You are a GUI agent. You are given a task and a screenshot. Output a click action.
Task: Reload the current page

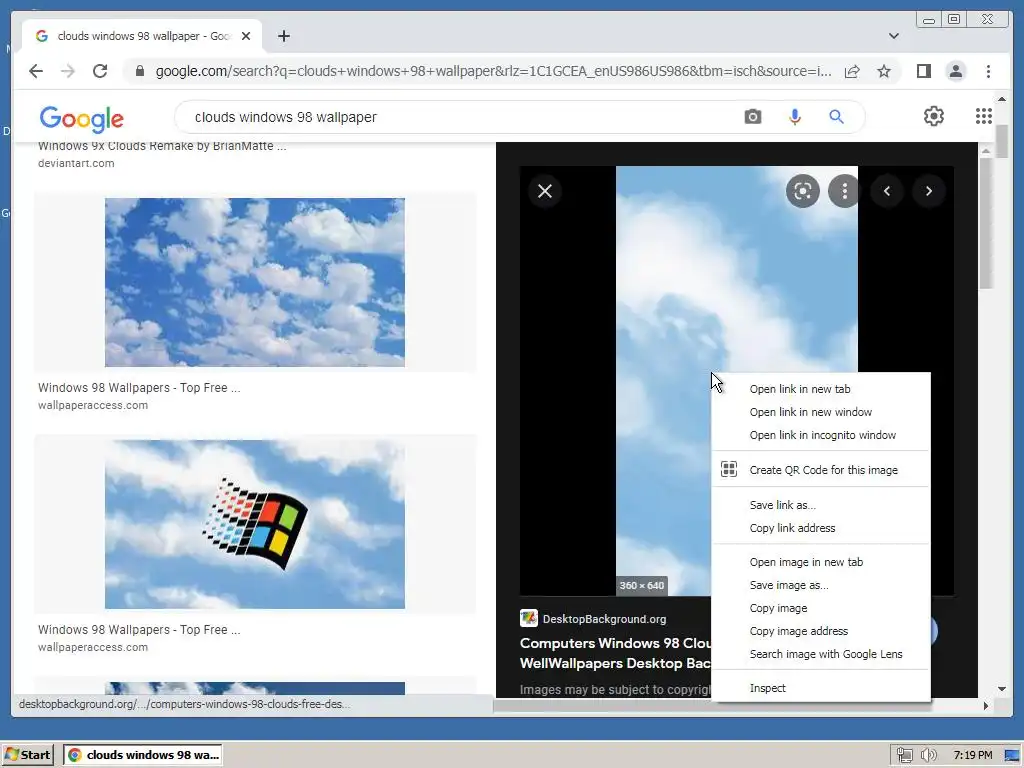[100, 71]
